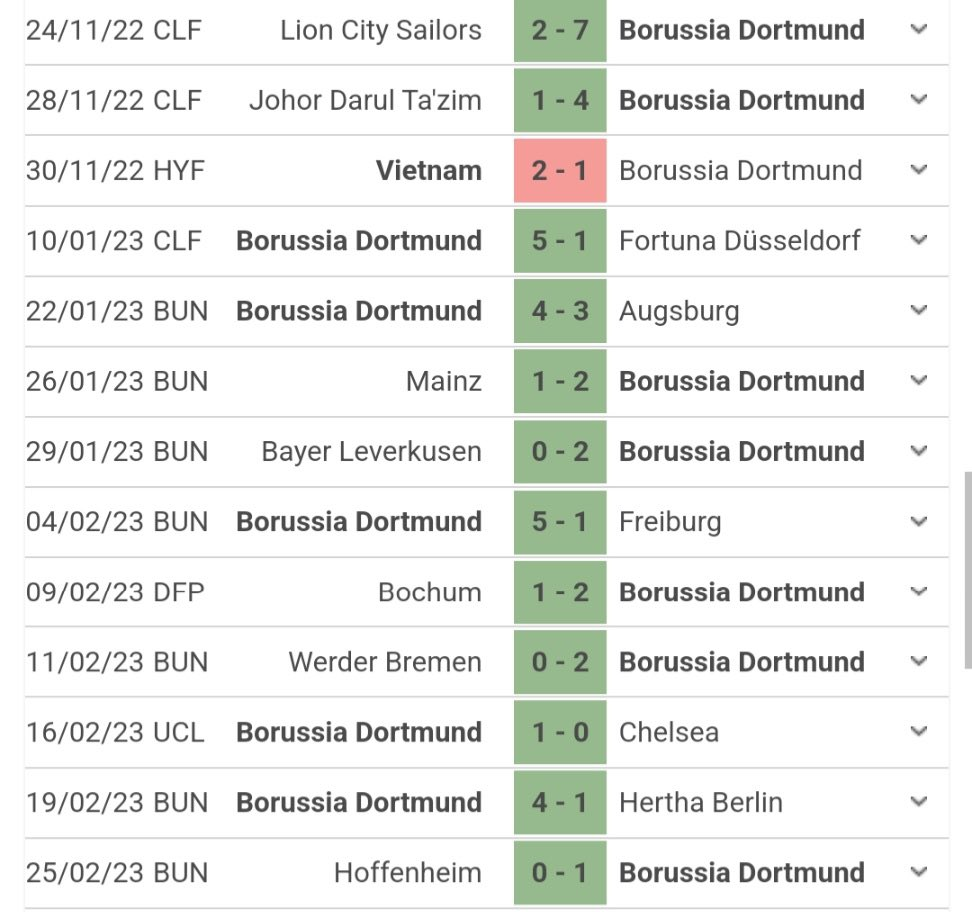Screen dimensions: 972x912
Task: Click the 09/02/23 DFP match date
Action: 115,592
